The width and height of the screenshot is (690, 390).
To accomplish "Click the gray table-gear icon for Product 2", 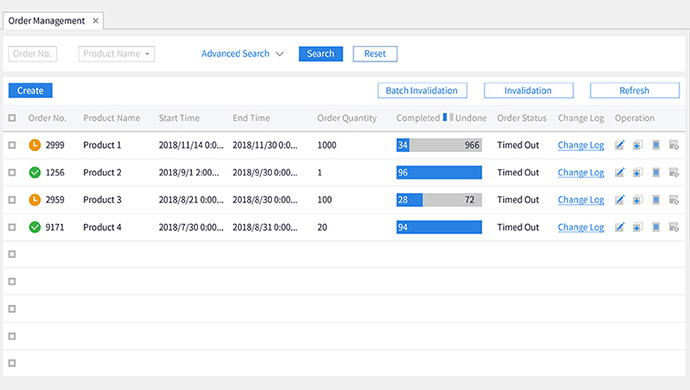I will (674, 173).
